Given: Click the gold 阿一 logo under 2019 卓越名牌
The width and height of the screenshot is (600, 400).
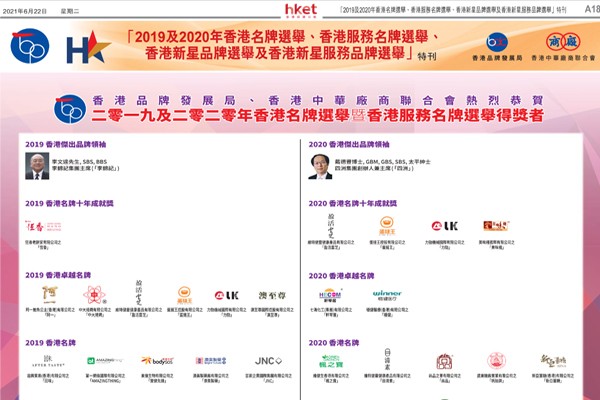Looking at the screenshot, I should pos(50,295).
